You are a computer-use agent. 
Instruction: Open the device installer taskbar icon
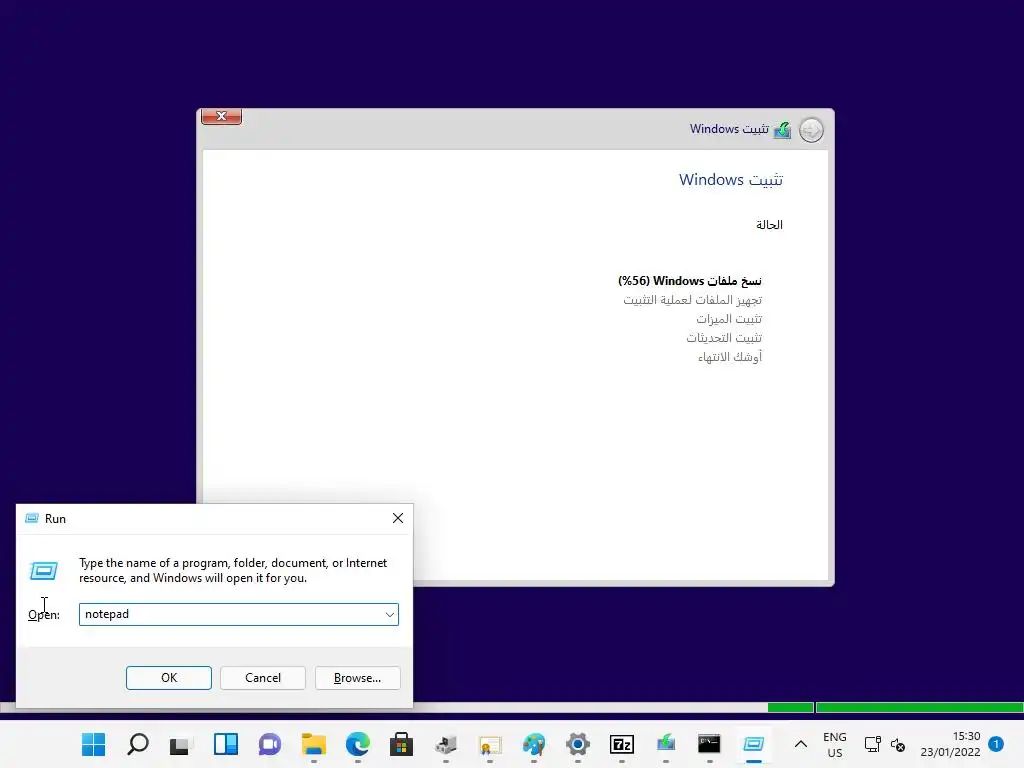445,744
